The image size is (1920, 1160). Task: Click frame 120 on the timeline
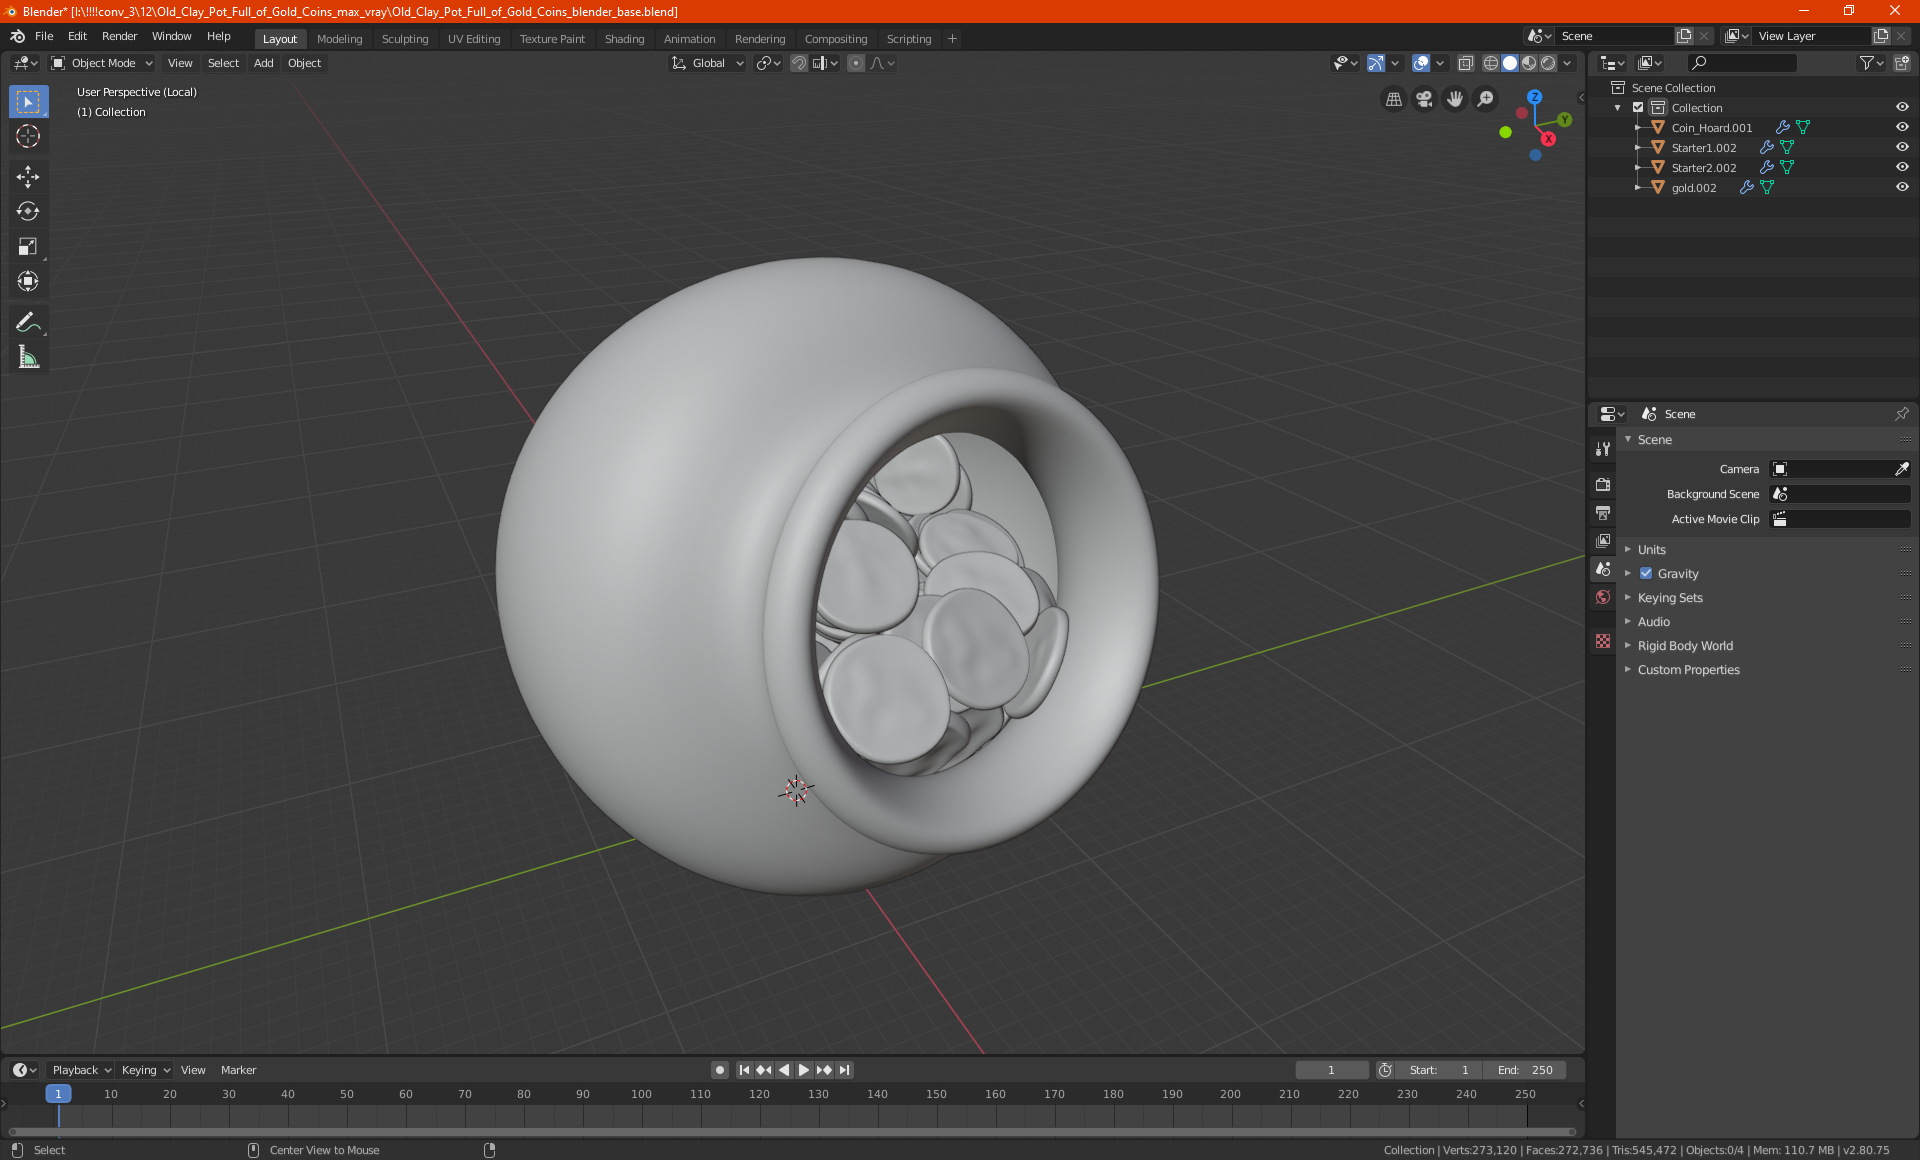click(759, 1094)
